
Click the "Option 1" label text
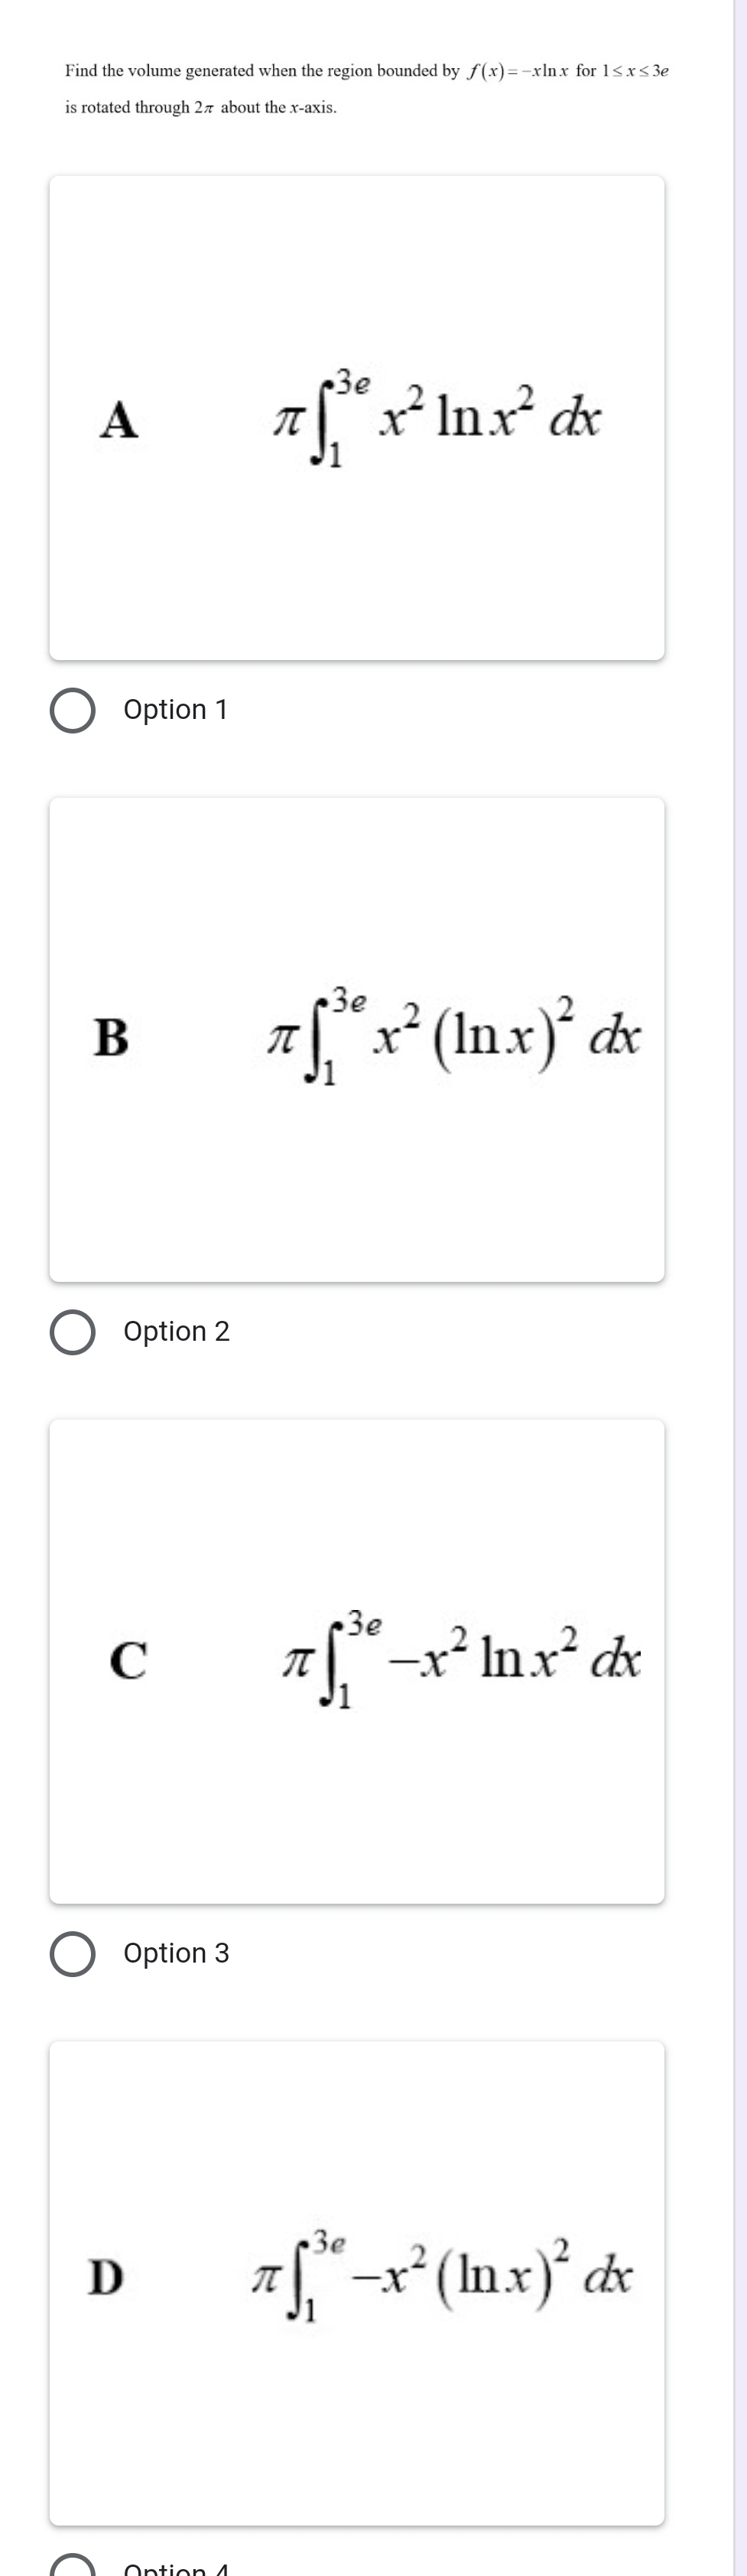click(x=175, y=710)
